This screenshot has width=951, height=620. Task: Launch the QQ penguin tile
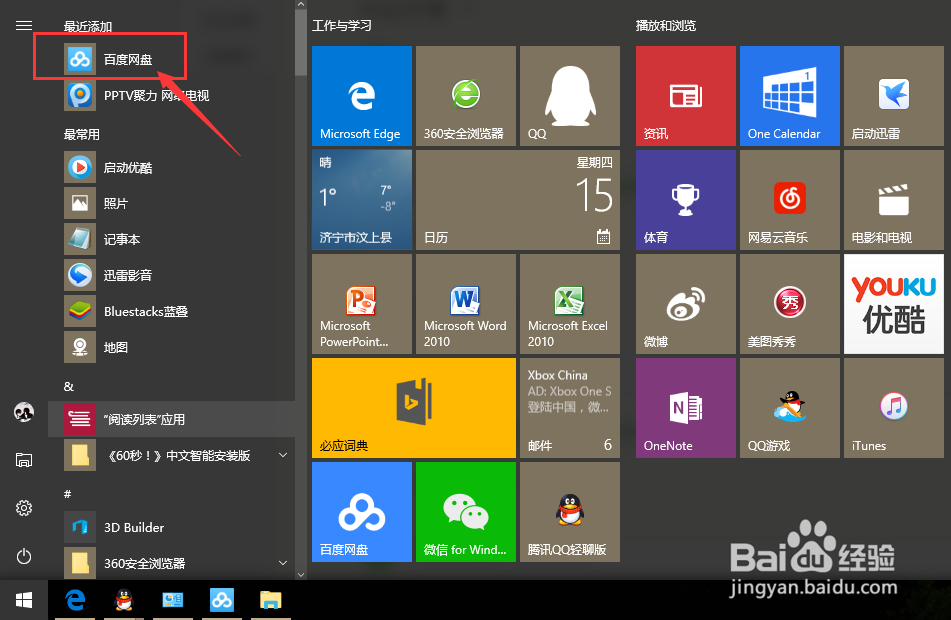570,96
